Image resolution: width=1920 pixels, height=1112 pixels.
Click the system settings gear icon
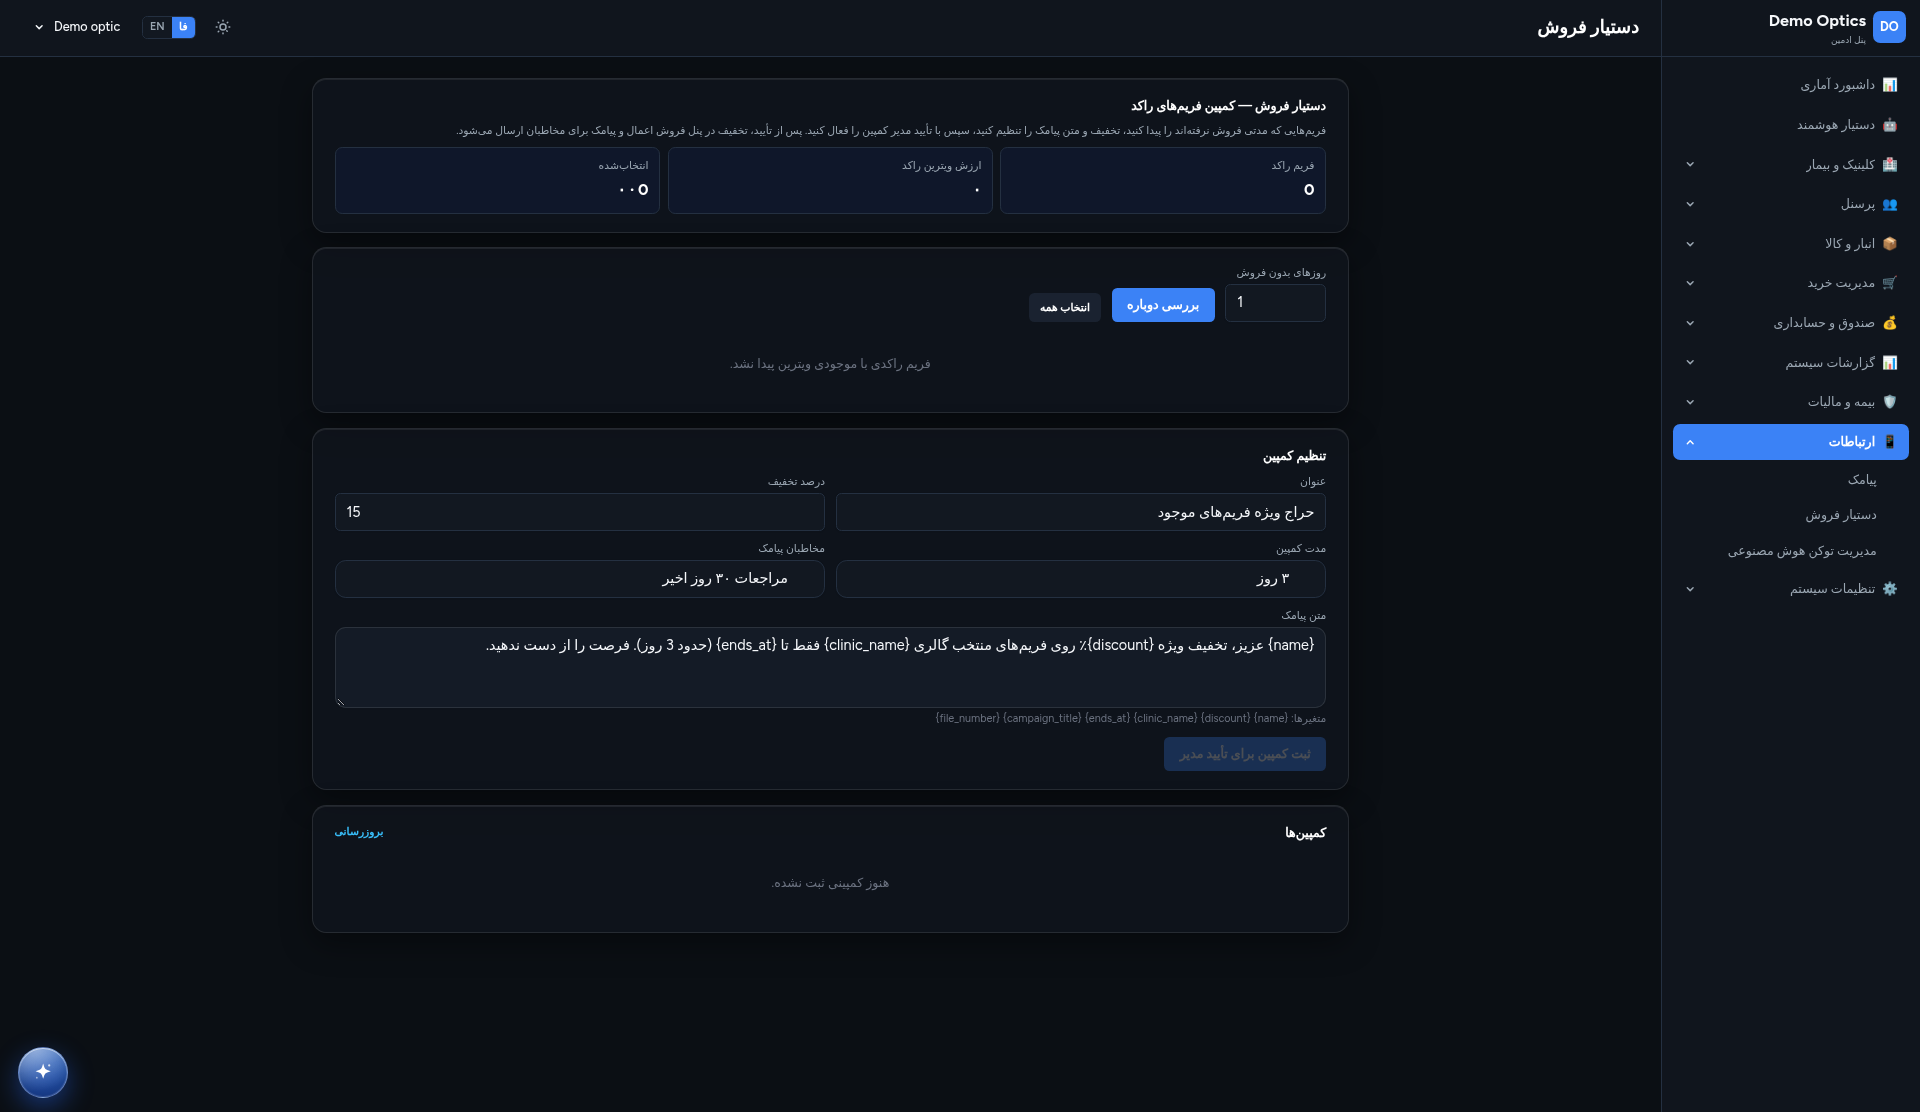coord(1889,589)
